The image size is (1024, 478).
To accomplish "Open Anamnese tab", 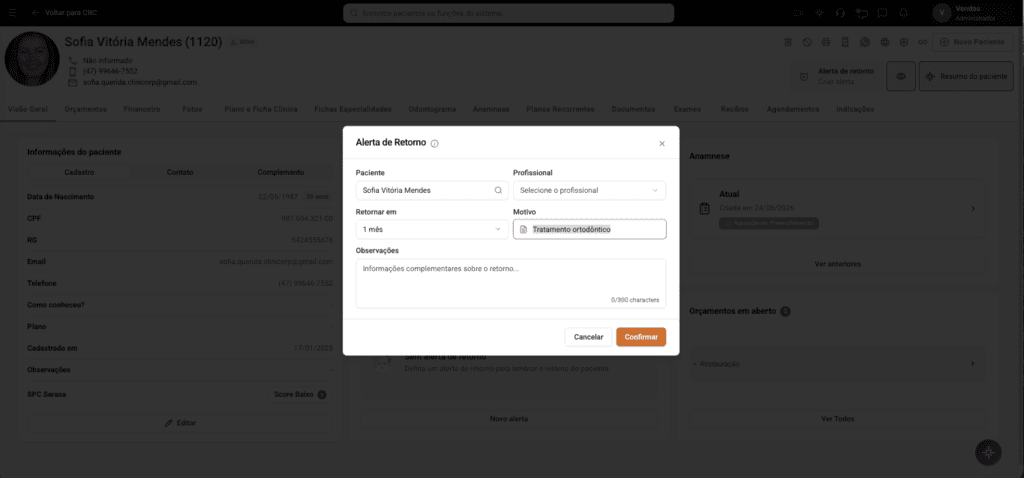I will click(x=491, y=109).
